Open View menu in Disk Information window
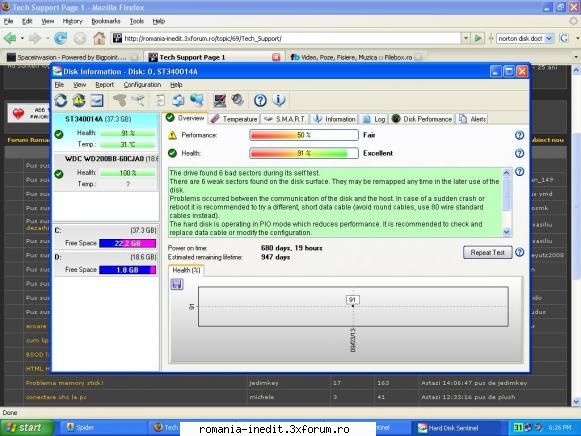Screen dimensions: 581x436 coord(79,85)
